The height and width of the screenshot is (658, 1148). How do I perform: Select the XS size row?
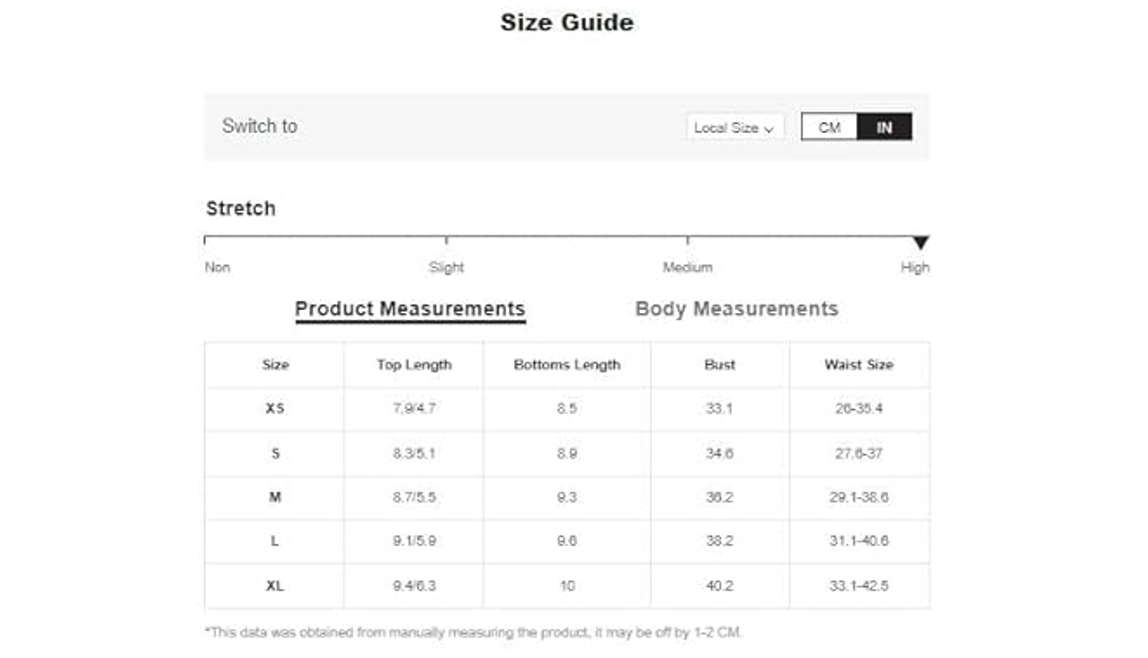point(567,409)
